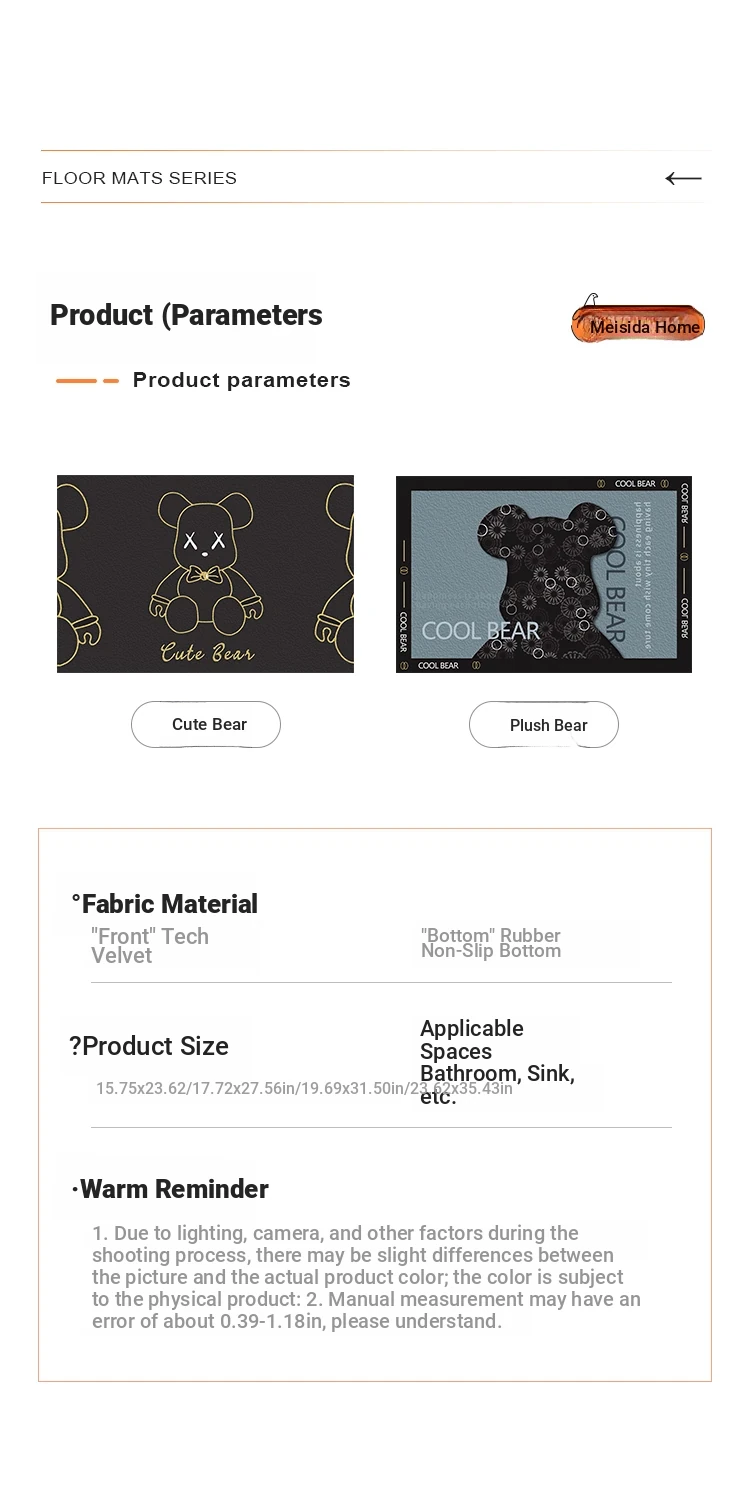Click the "Bottom" Rubber Non-Slip Bottom text

(x=491, y=943)
